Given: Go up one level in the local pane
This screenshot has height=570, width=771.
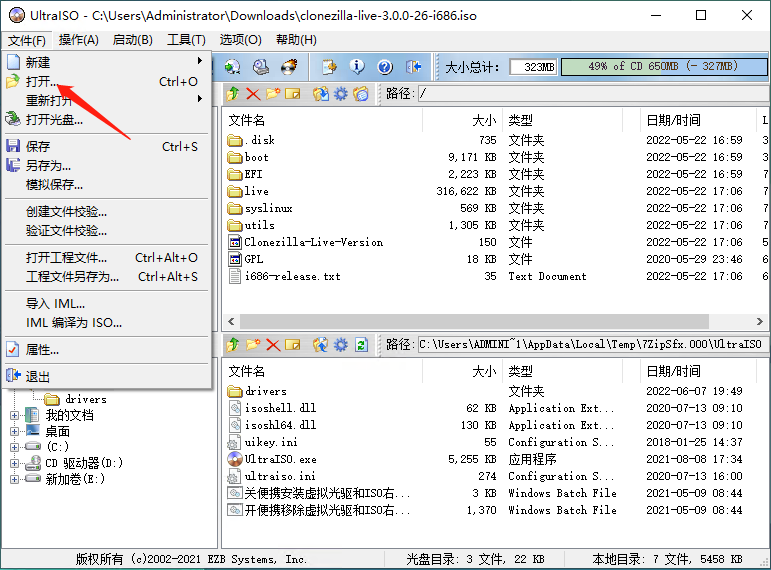Looking at the screenshot, I should coord(233,344).
